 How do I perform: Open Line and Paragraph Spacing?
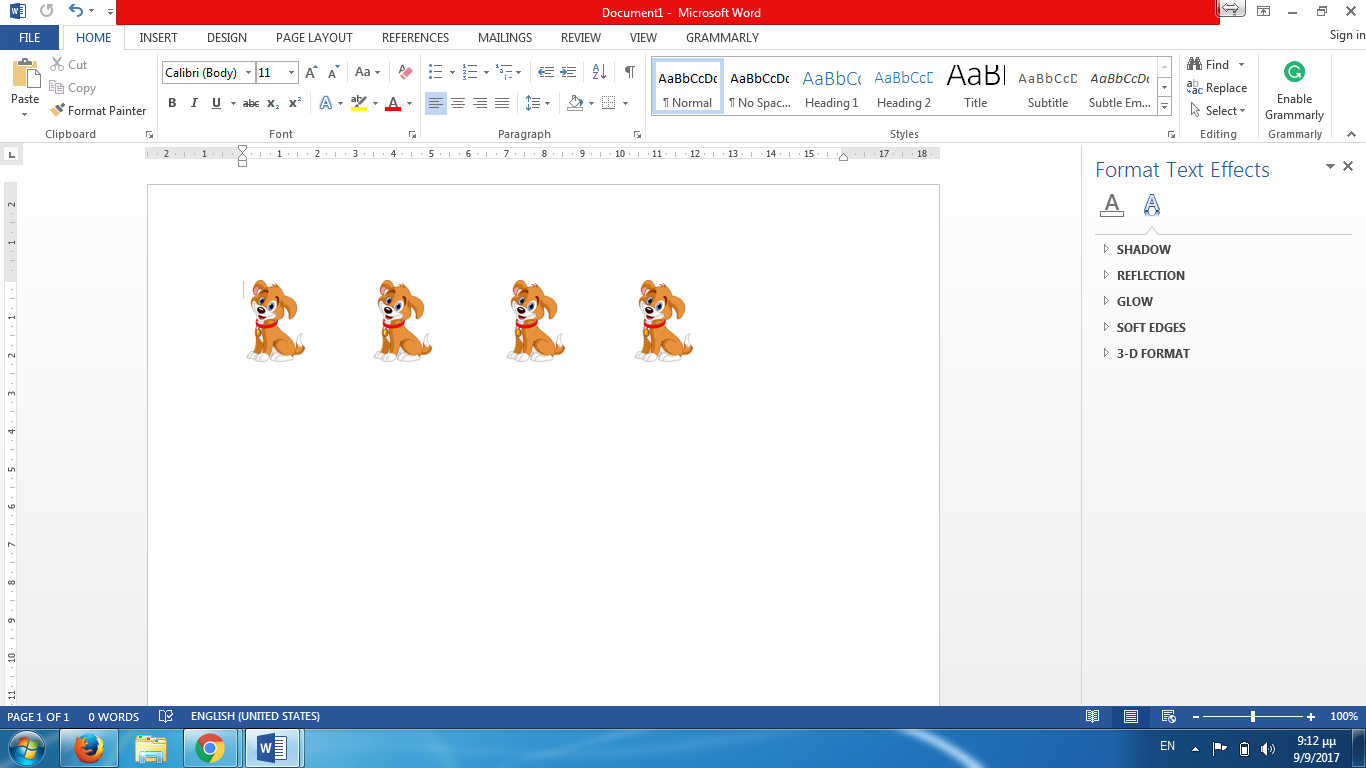tap(533, 103)
